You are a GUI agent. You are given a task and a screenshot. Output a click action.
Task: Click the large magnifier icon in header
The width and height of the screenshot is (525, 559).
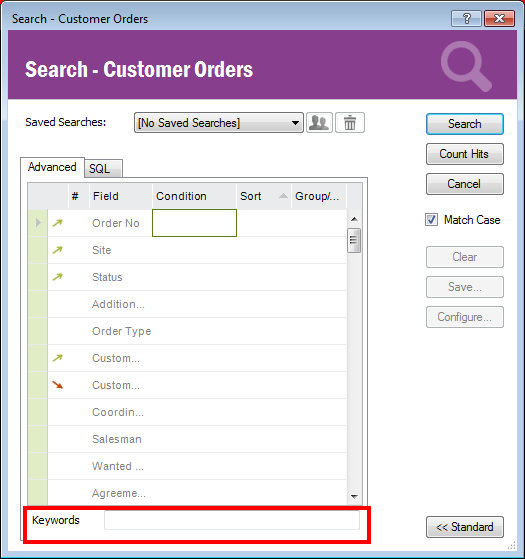[466, 66]
